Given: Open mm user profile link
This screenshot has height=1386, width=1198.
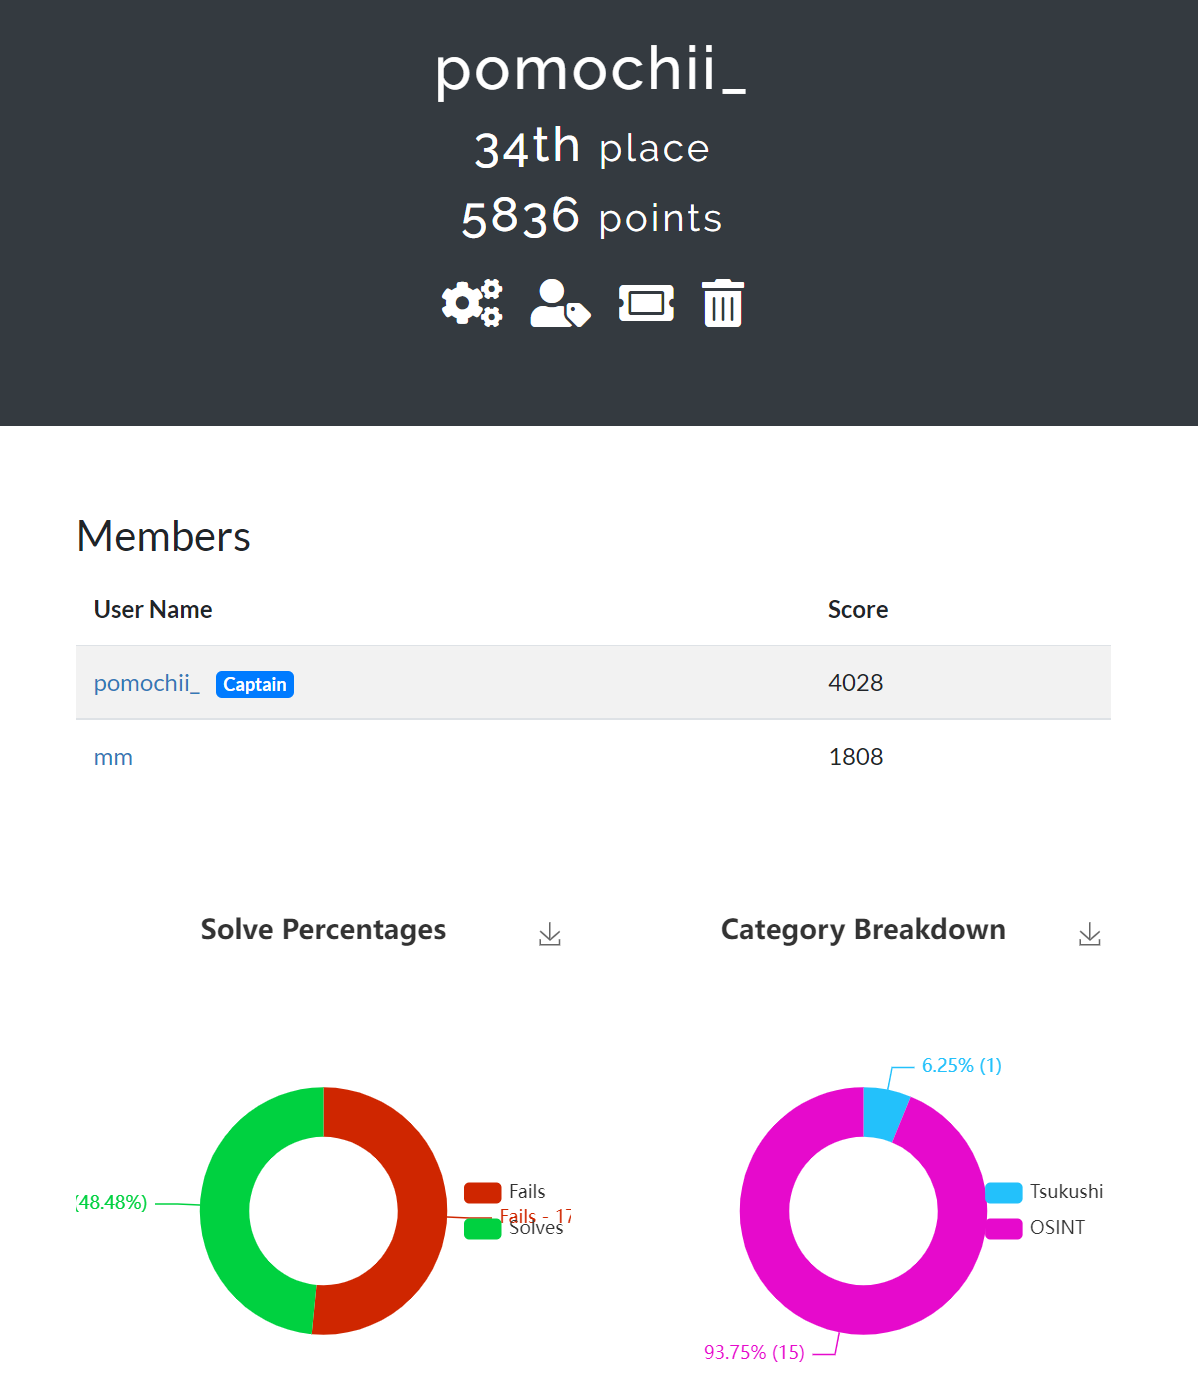Looking at the screenshot, I should (113, 758).
